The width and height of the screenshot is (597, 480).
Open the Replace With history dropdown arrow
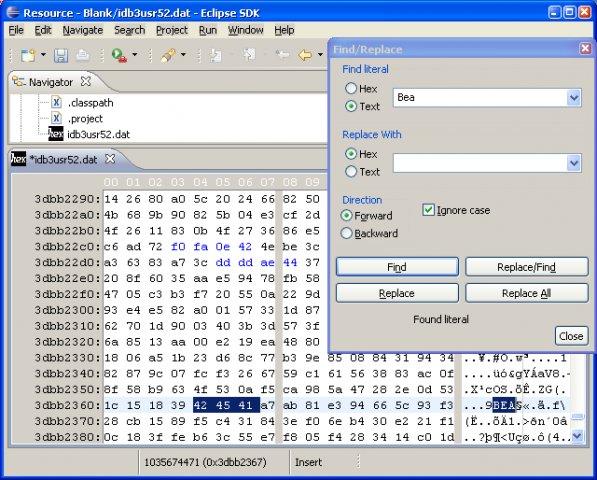point(574,163)
